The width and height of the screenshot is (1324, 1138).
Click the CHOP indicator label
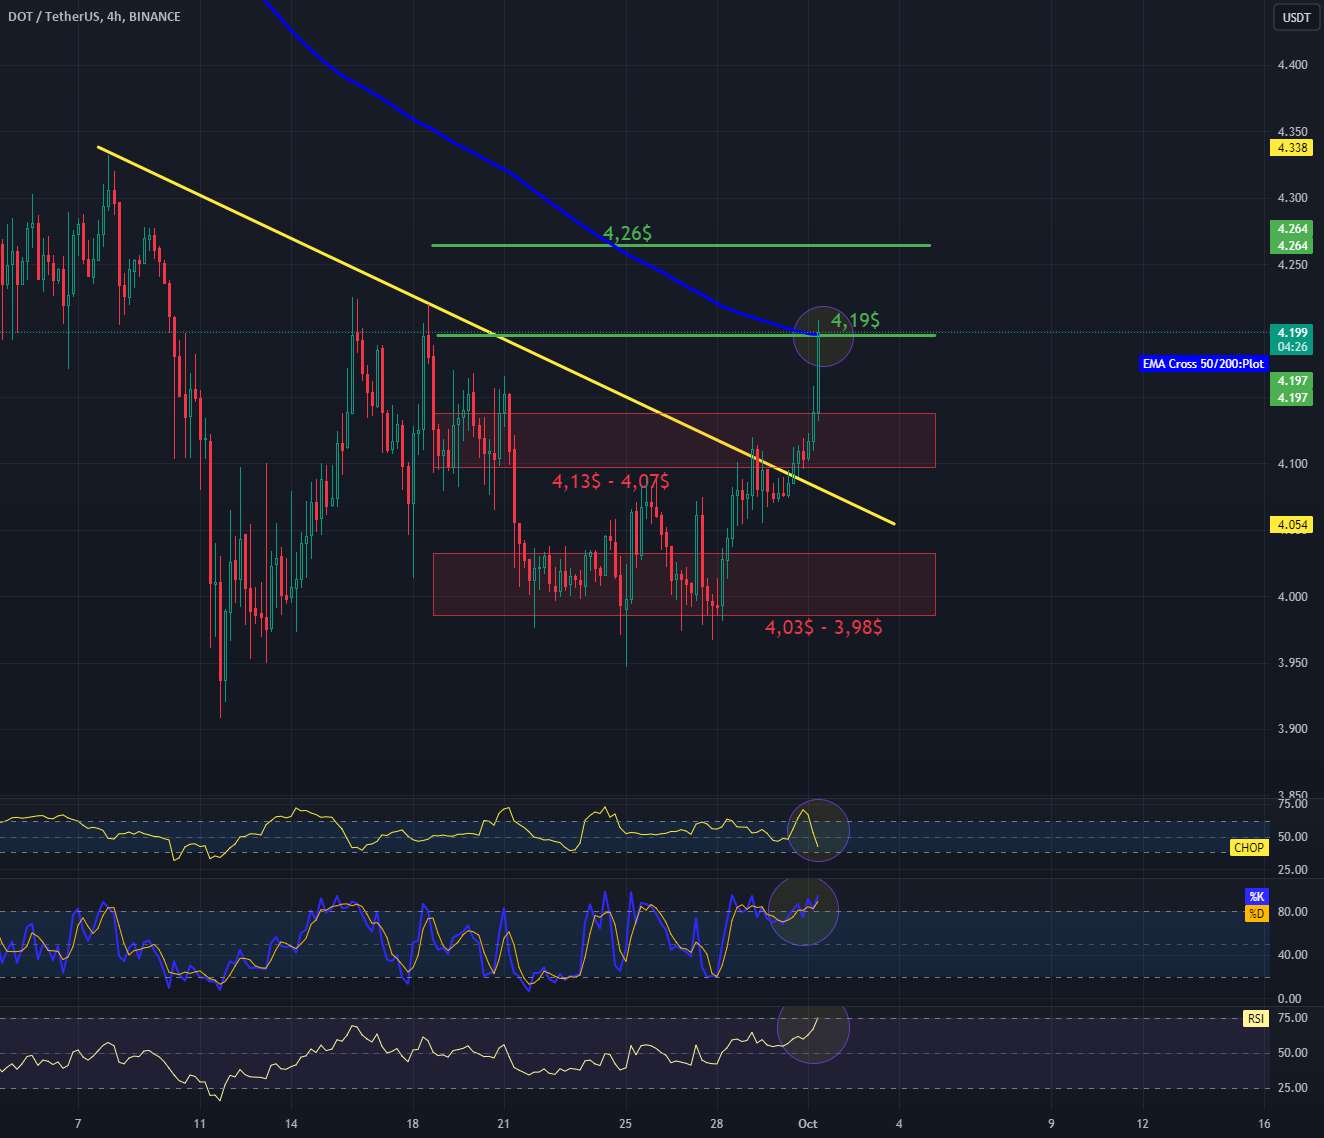pos(1249,847)
